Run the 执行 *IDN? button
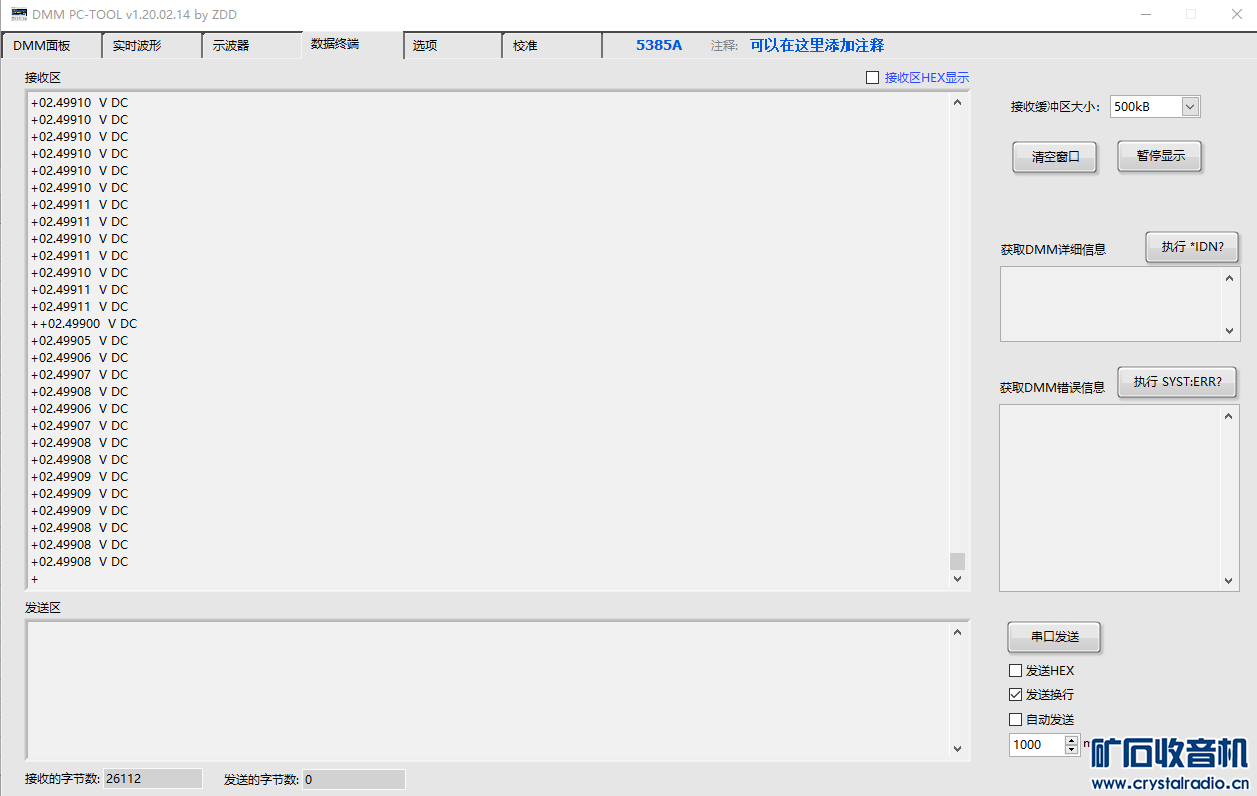The height and width of the screenshot is (796, 1257). tap(1192, 247)
